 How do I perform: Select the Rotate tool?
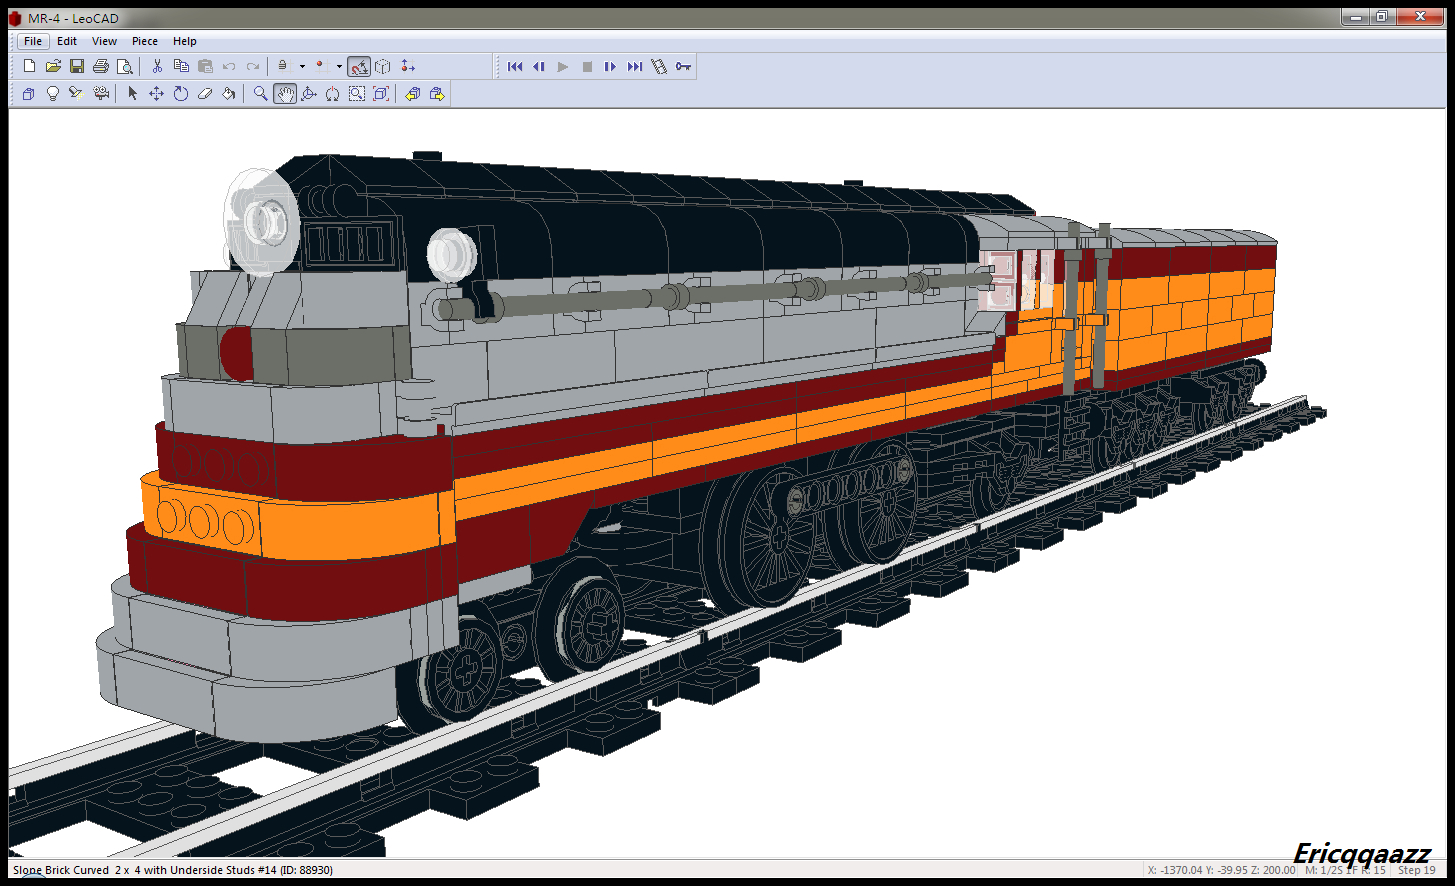180,93
